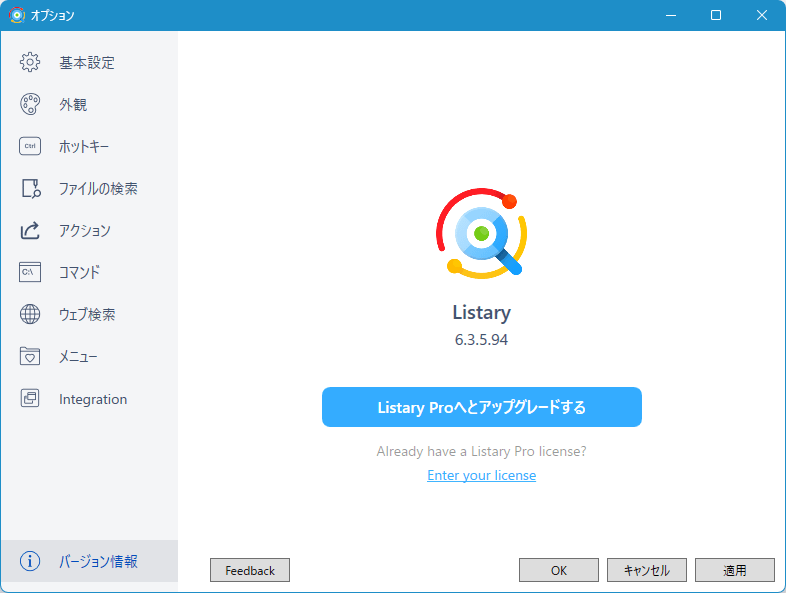Close the オプション window
The image size is (786, 593).
point(762,15)
